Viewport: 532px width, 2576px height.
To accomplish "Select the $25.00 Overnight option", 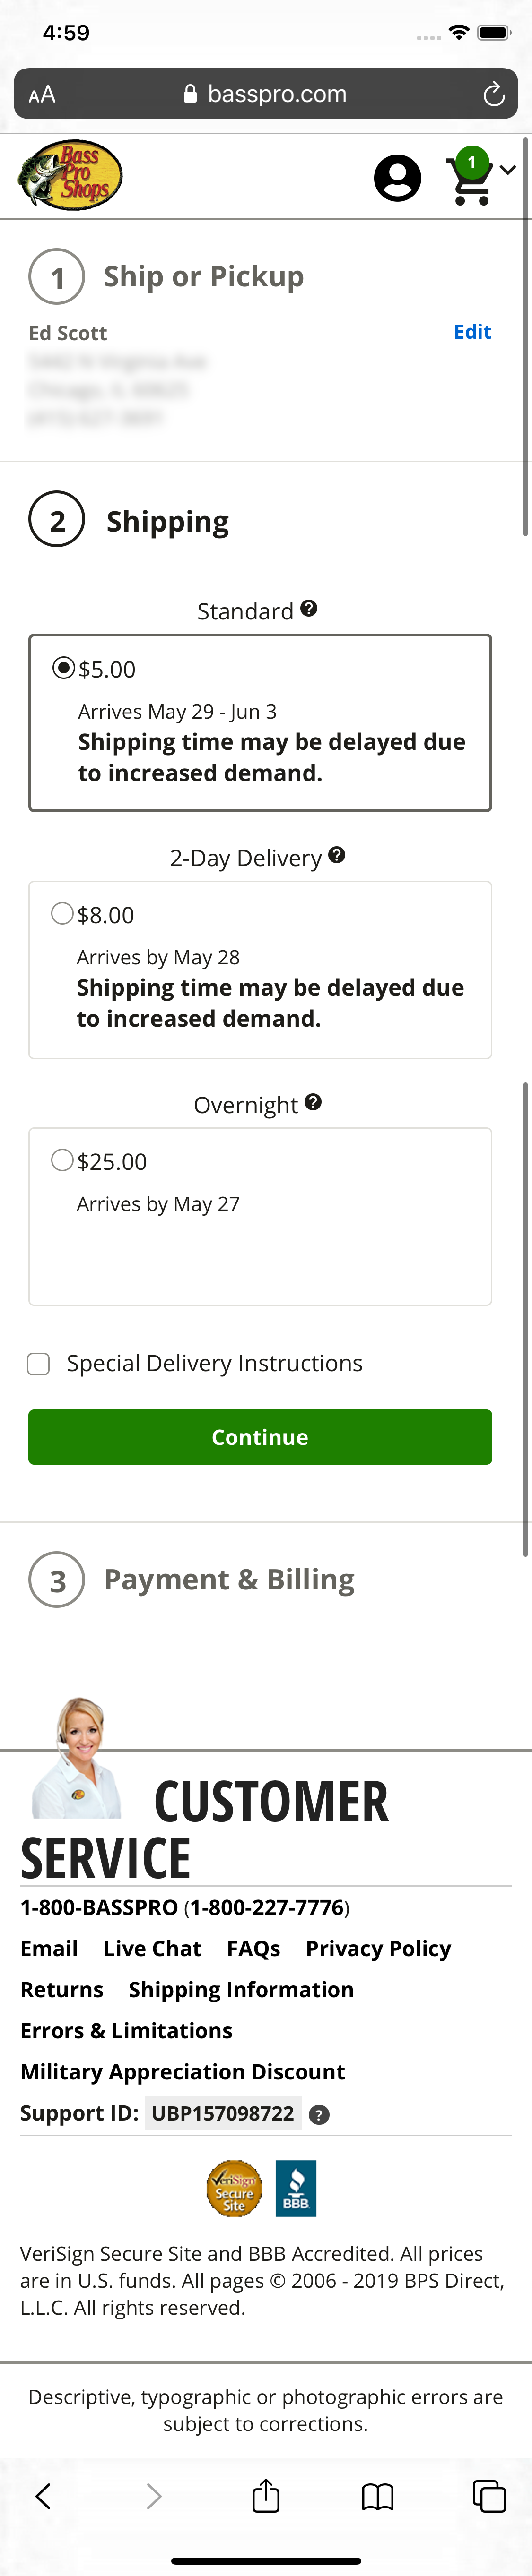I will point(62,1160).
